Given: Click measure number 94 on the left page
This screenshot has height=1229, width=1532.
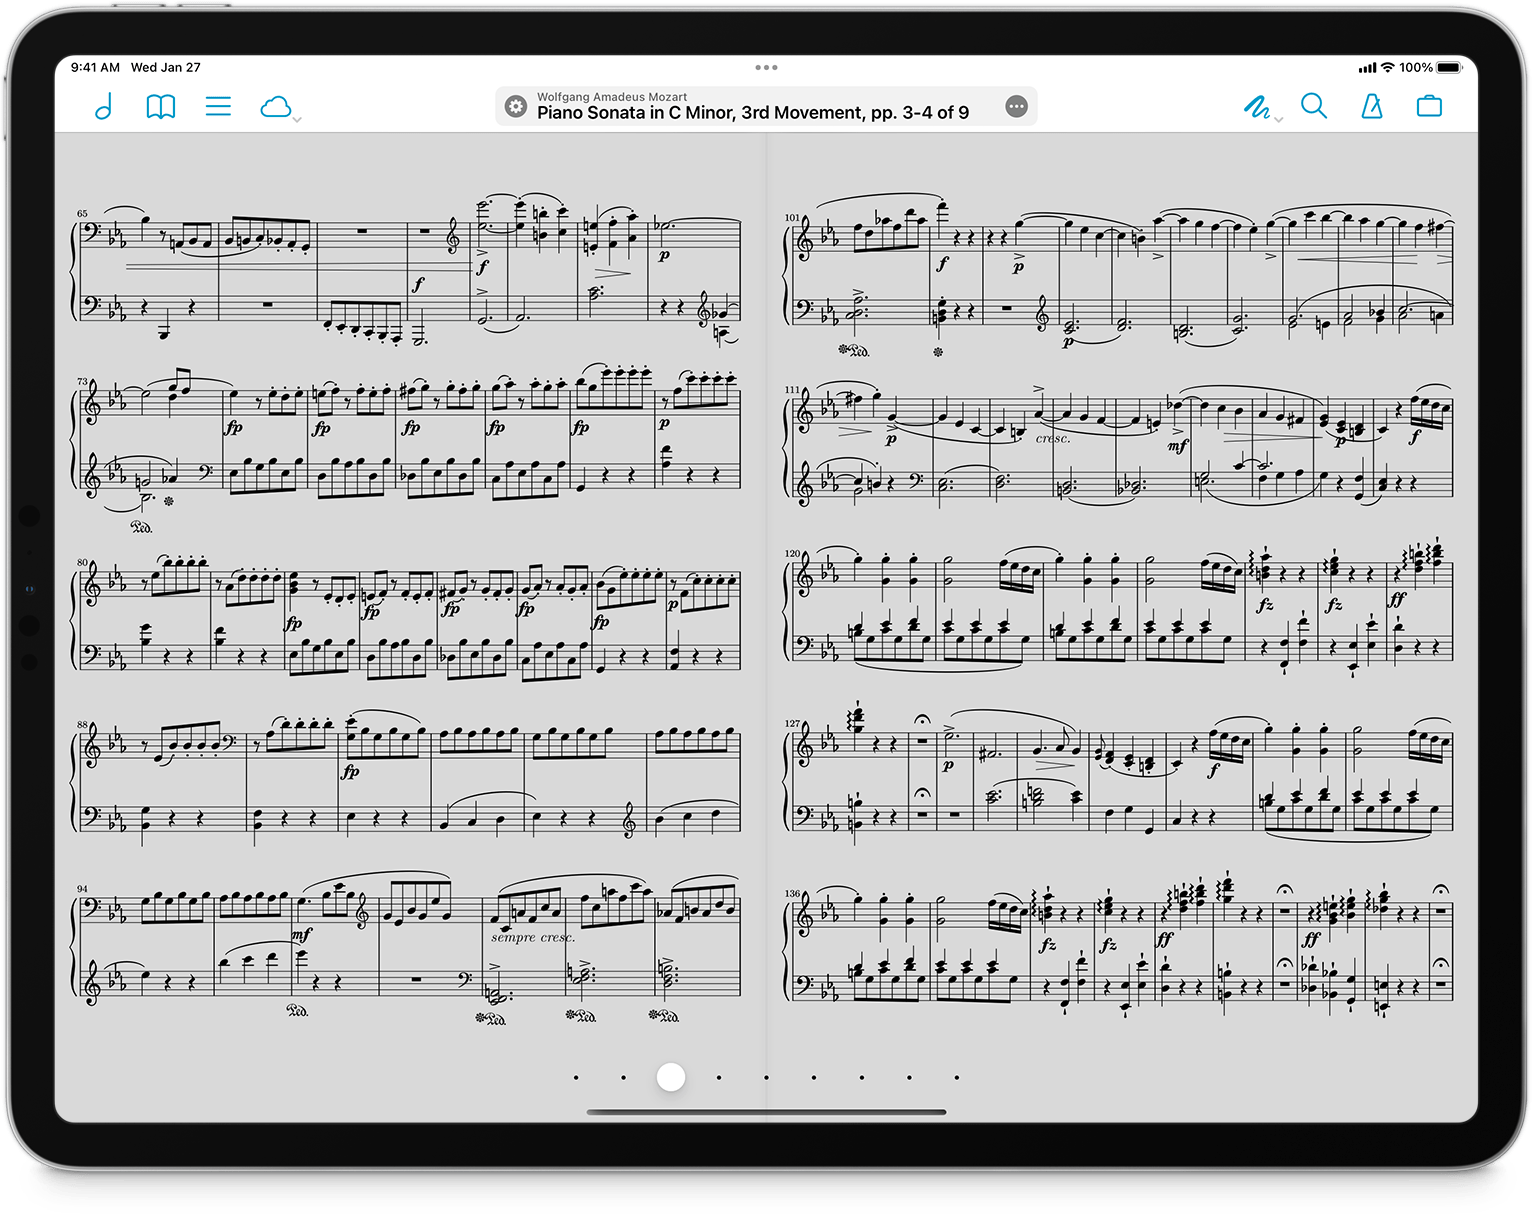Looking at the screenshot, I should click(x=82, y=888).
